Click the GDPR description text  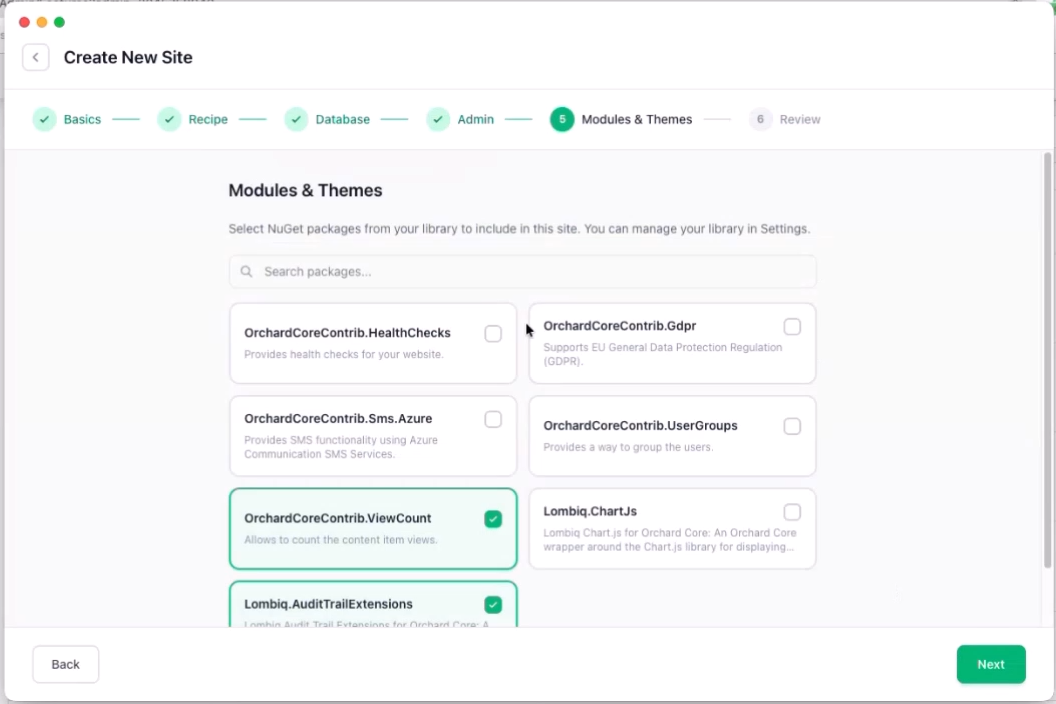click(663, 354)
